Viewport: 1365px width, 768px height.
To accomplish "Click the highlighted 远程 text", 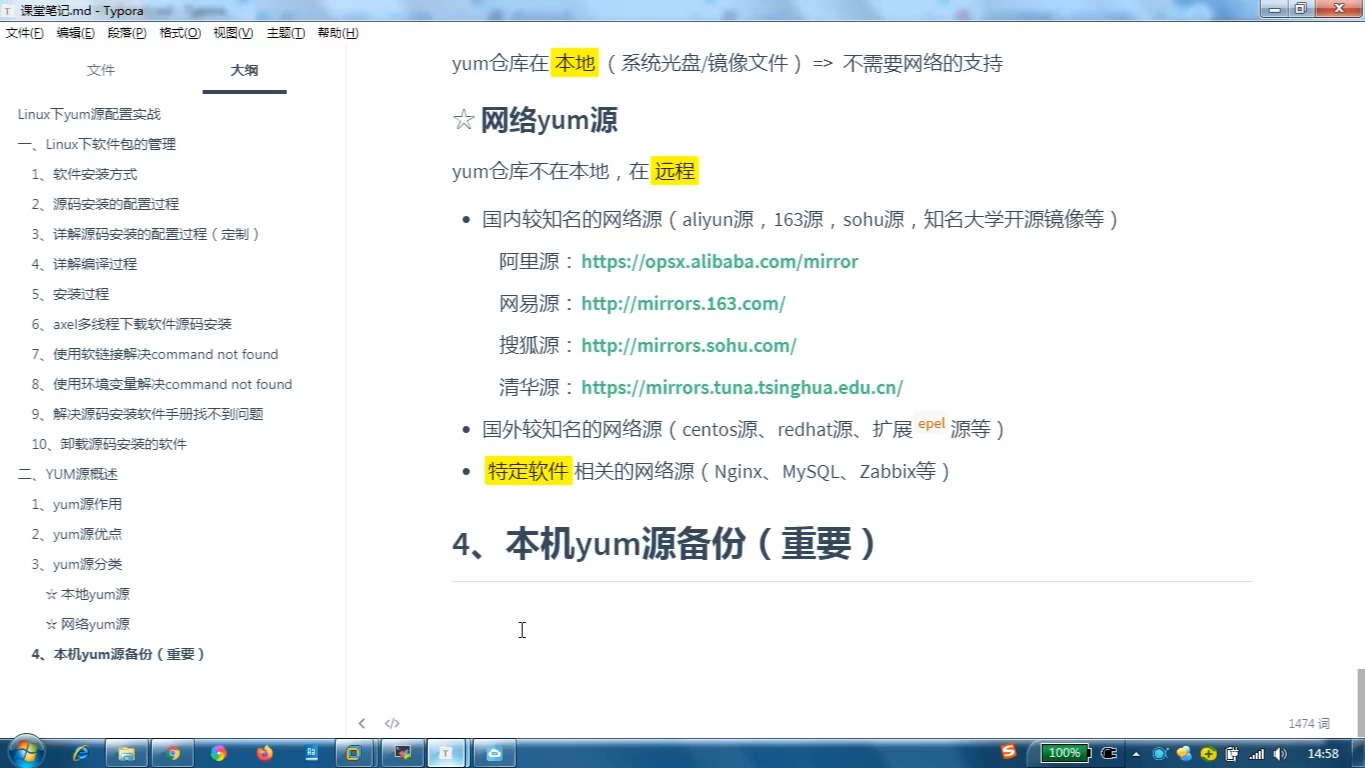I will [x=675, y=171].
